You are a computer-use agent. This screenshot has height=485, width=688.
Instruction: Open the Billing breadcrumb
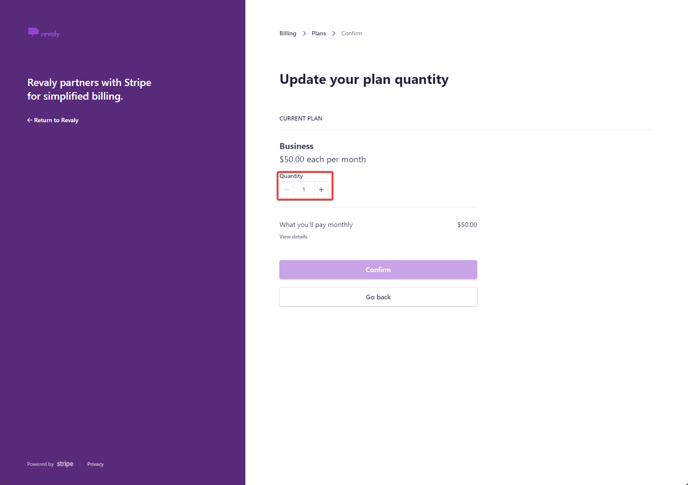pos(288,33)
